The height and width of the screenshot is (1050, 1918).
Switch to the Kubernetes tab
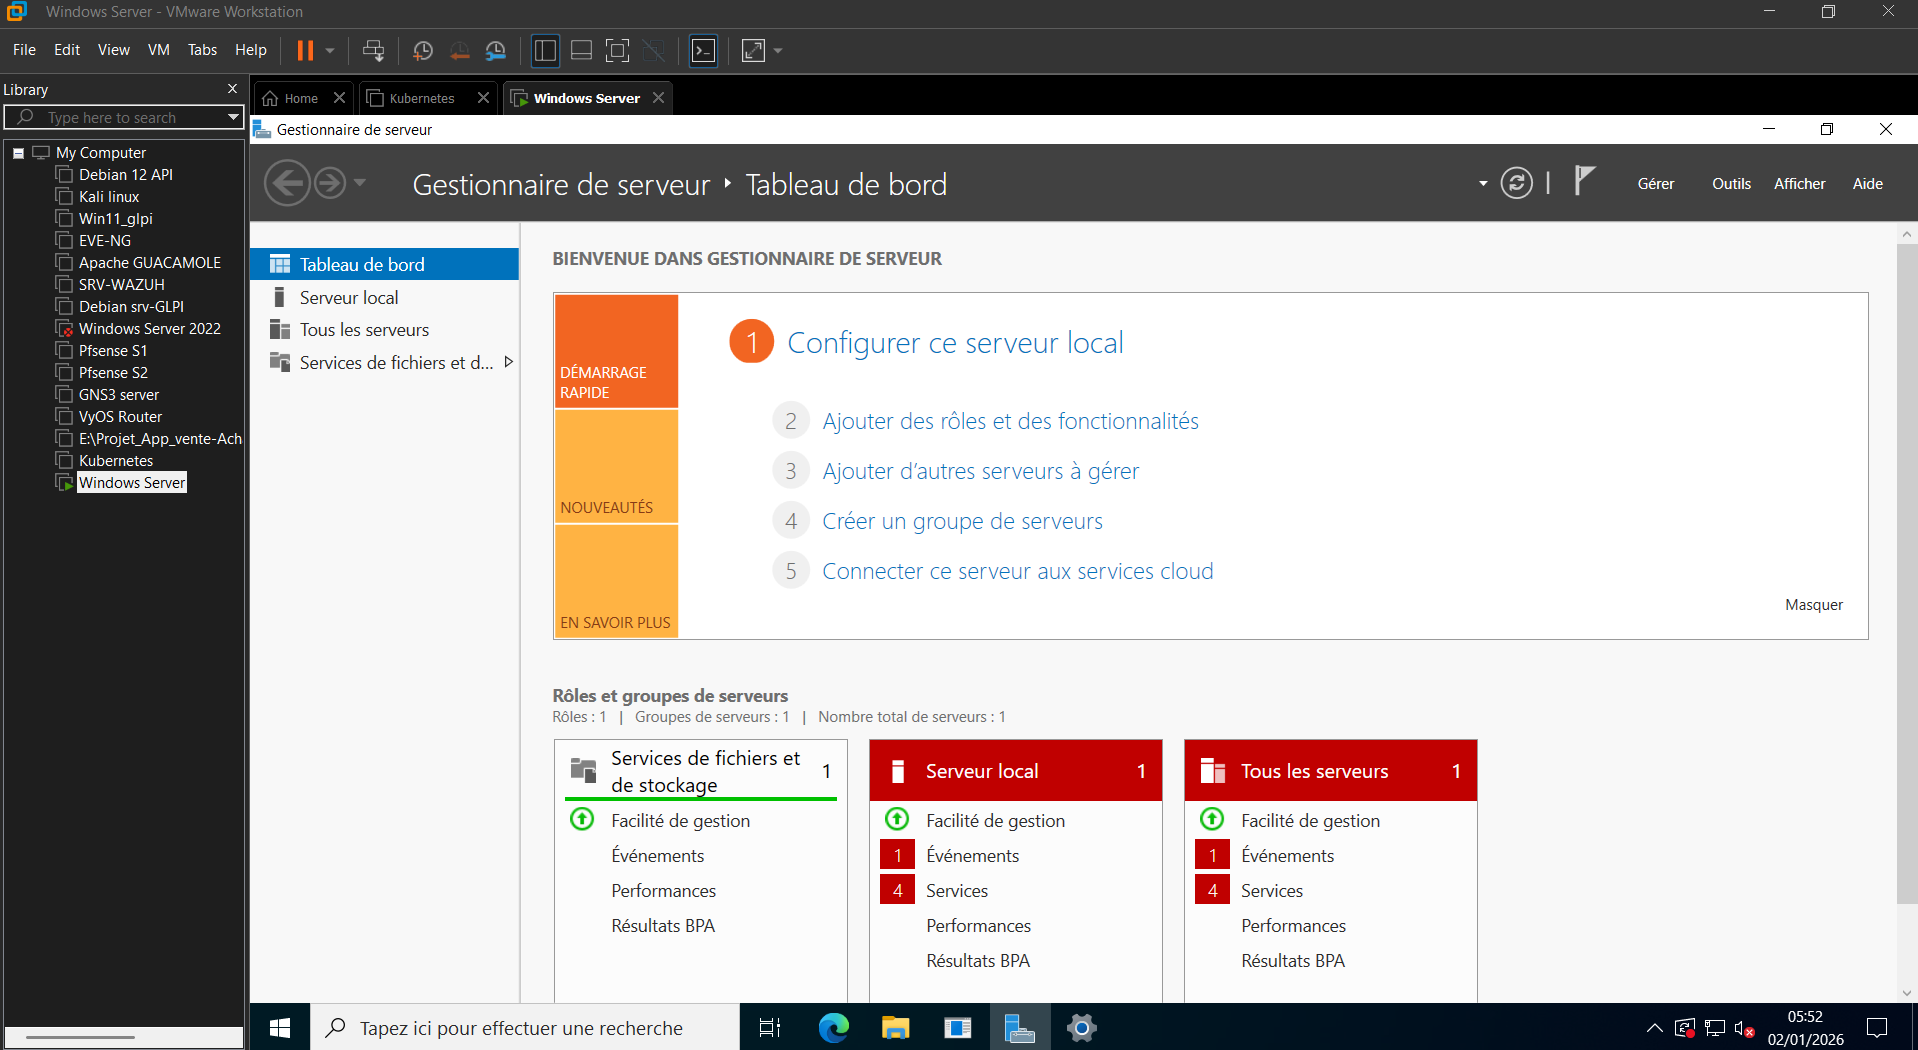421,98
